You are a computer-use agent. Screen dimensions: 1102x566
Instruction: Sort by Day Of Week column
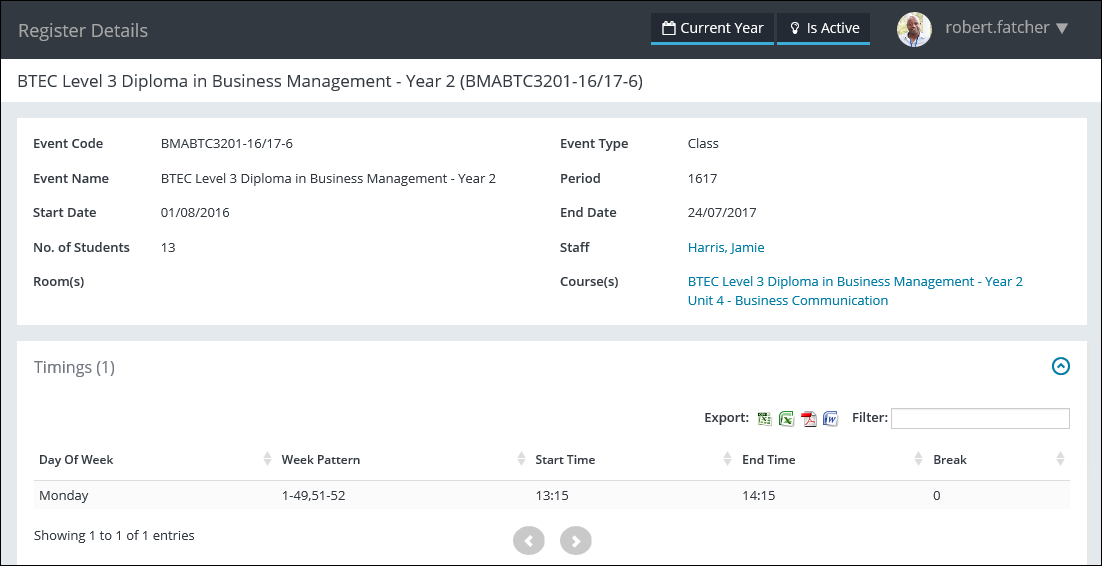tap(76, 460)
